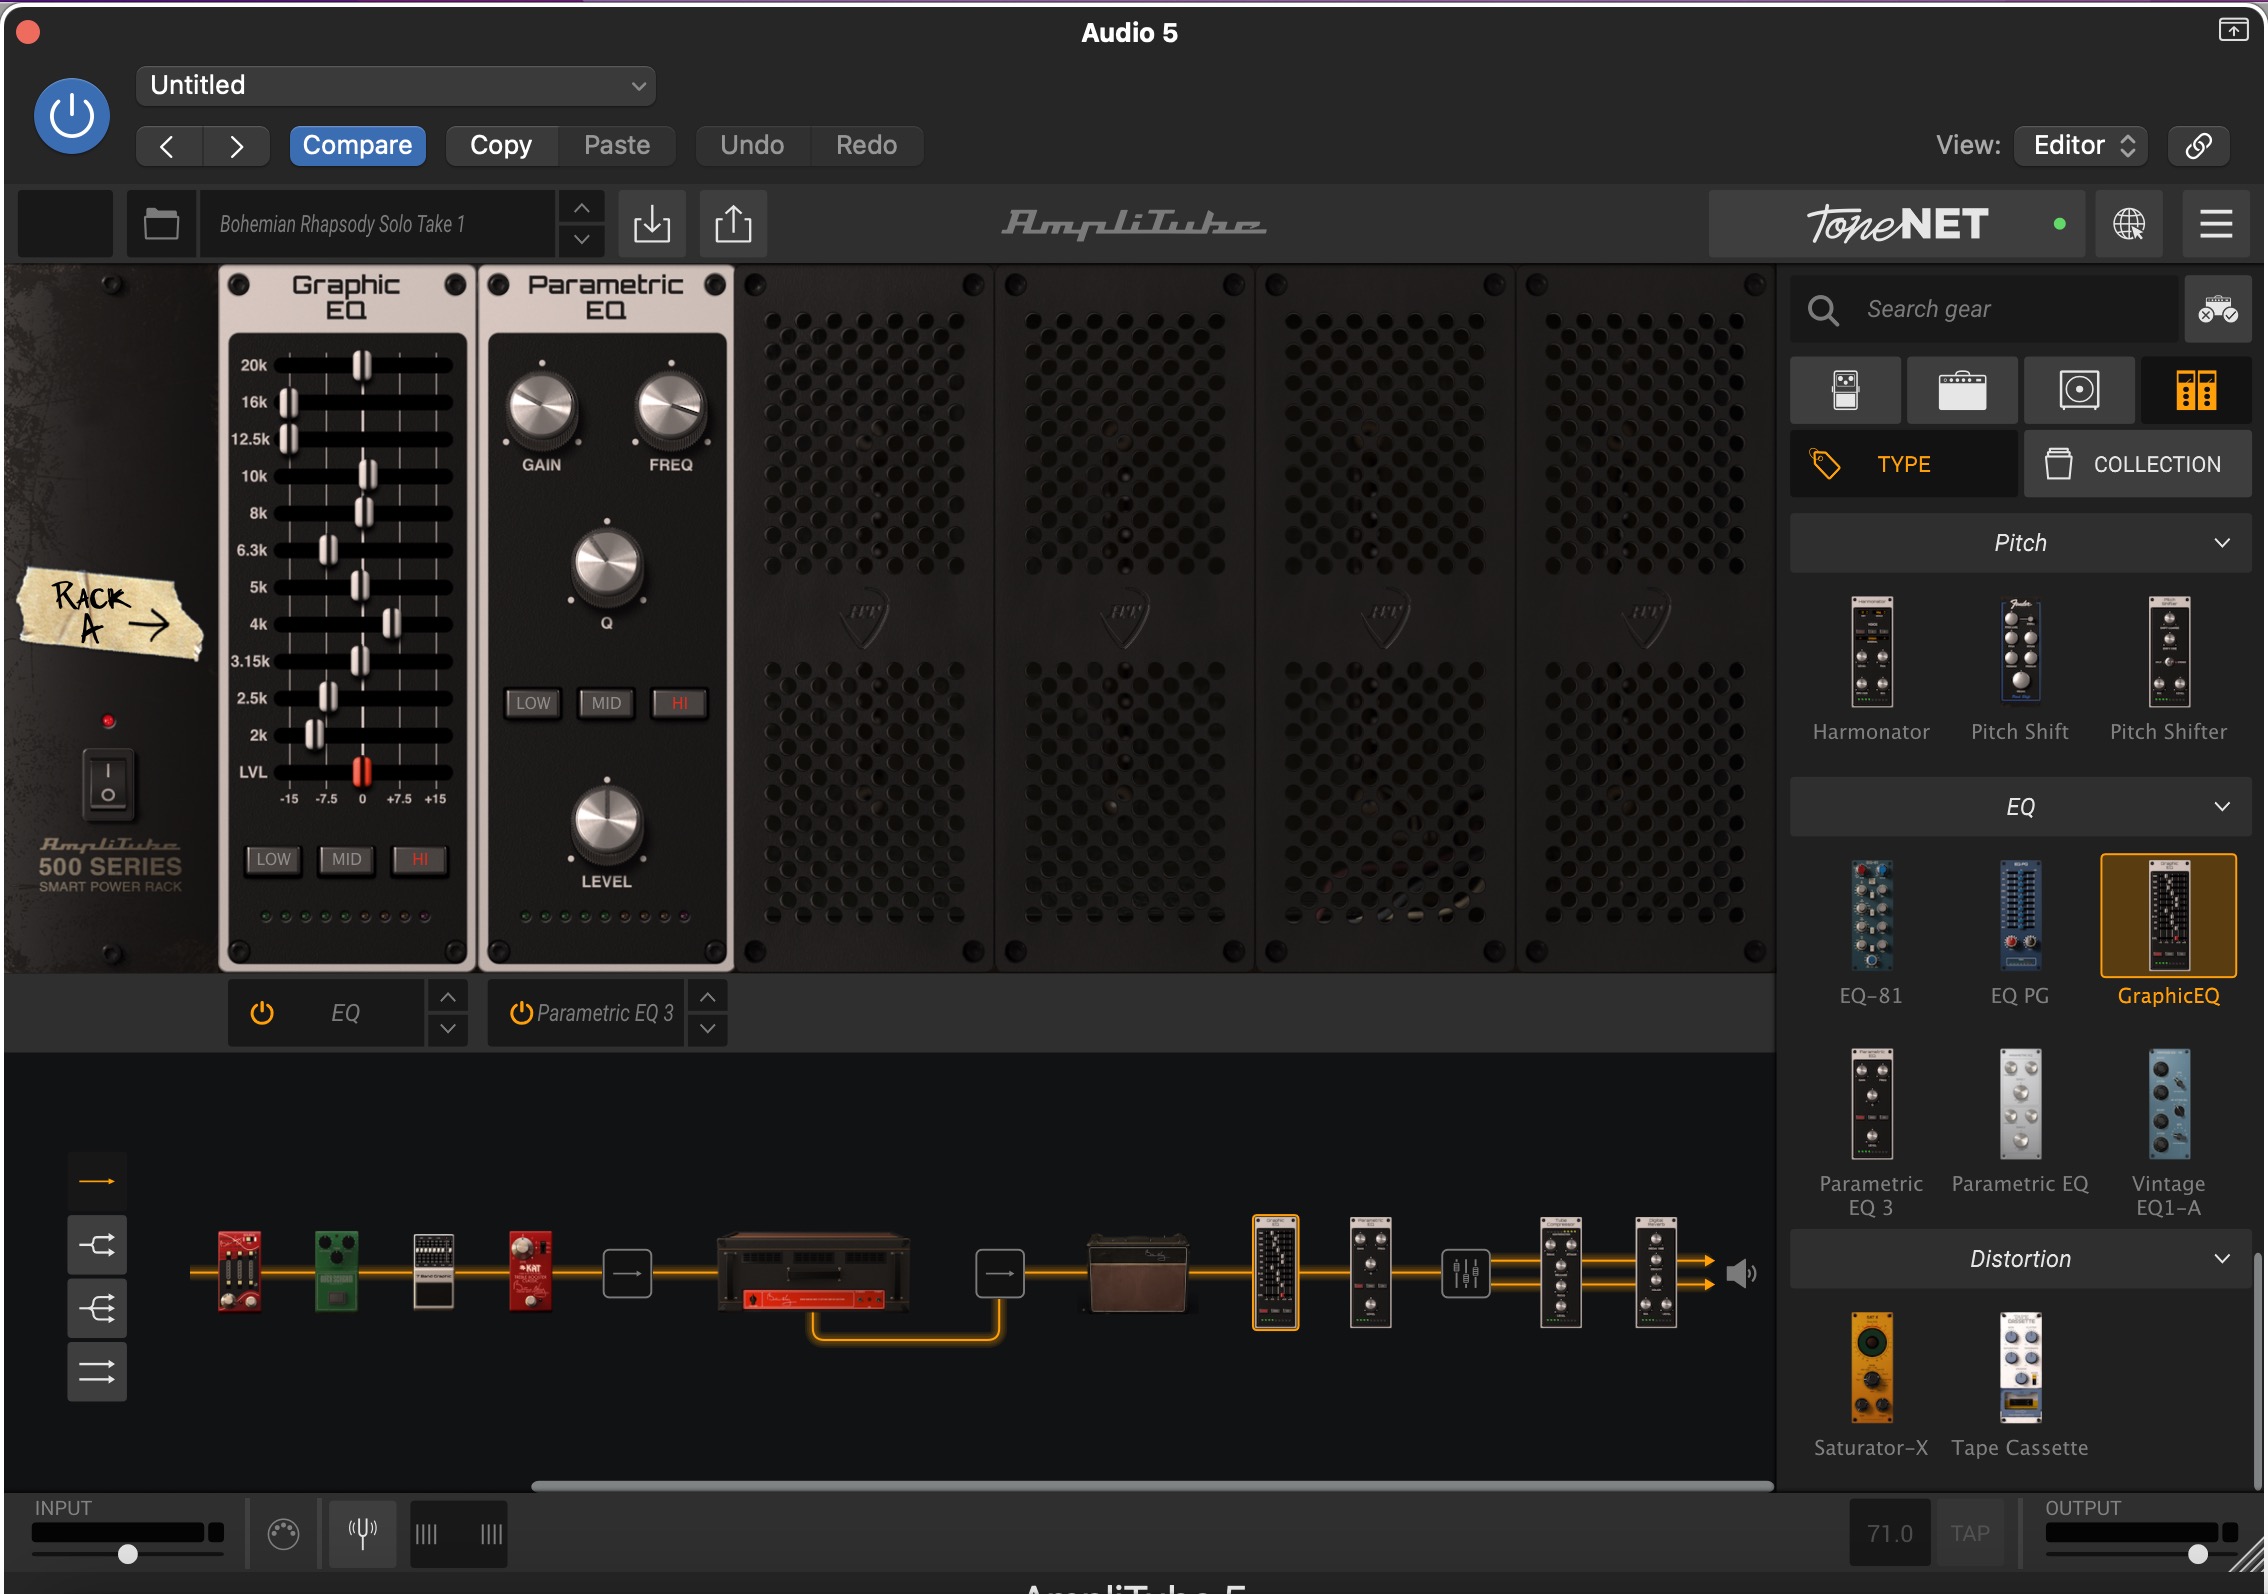Toggle Parametric EQ LOW band button
Viewport: 2268px width, 1594px height.
click(532, 703)
